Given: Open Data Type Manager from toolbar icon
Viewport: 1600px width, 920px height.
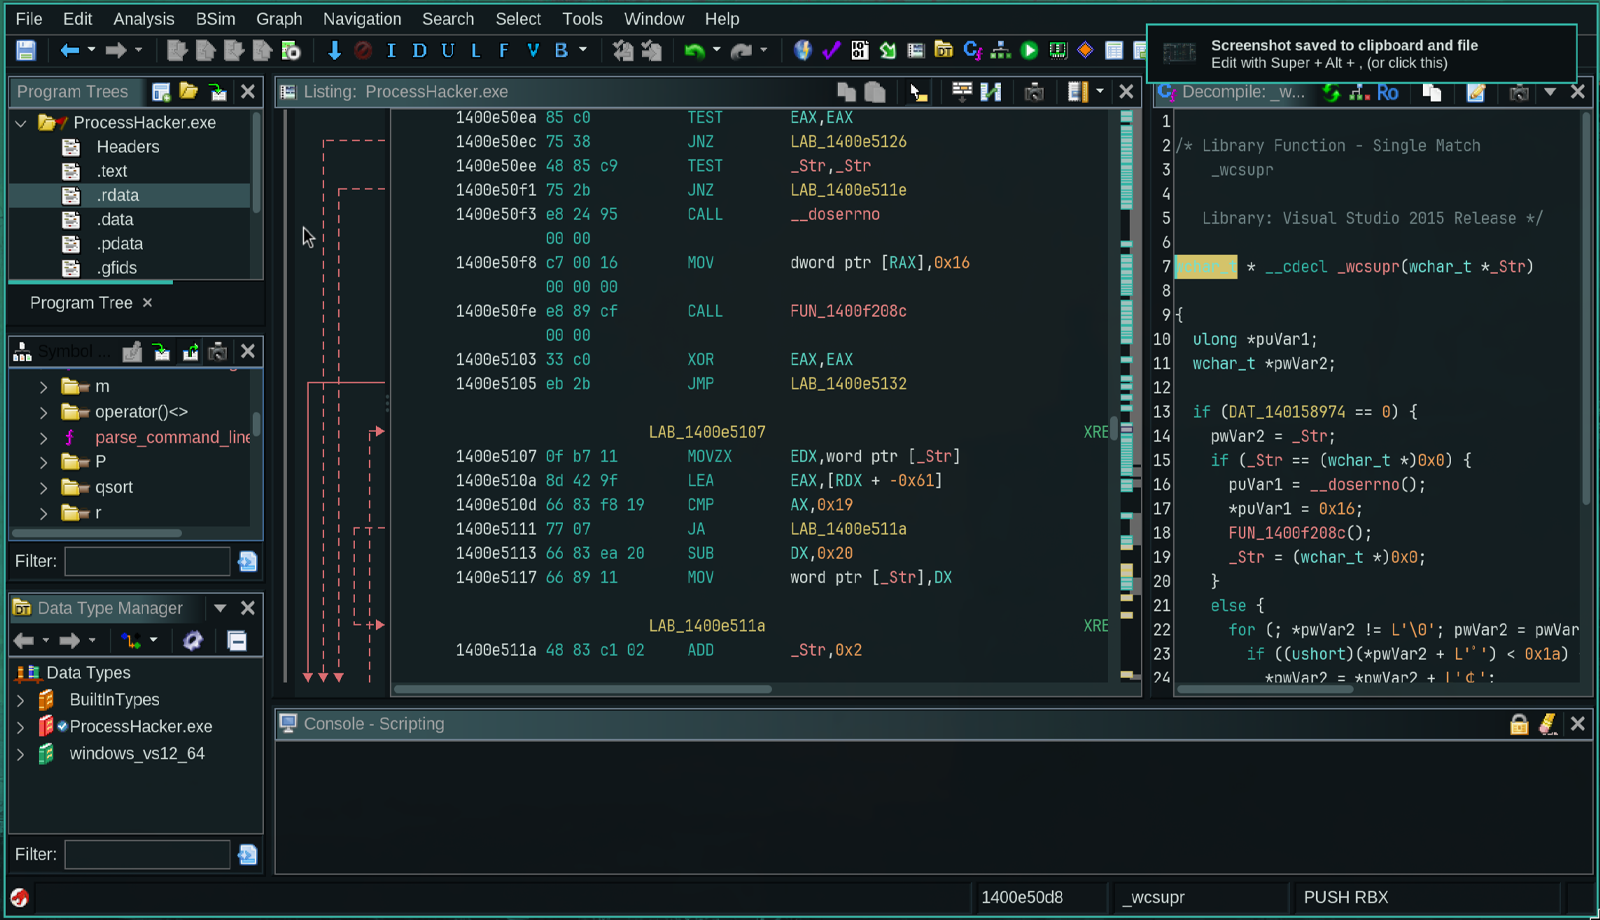Looking at the screenshot, I should tap(943, 50).
